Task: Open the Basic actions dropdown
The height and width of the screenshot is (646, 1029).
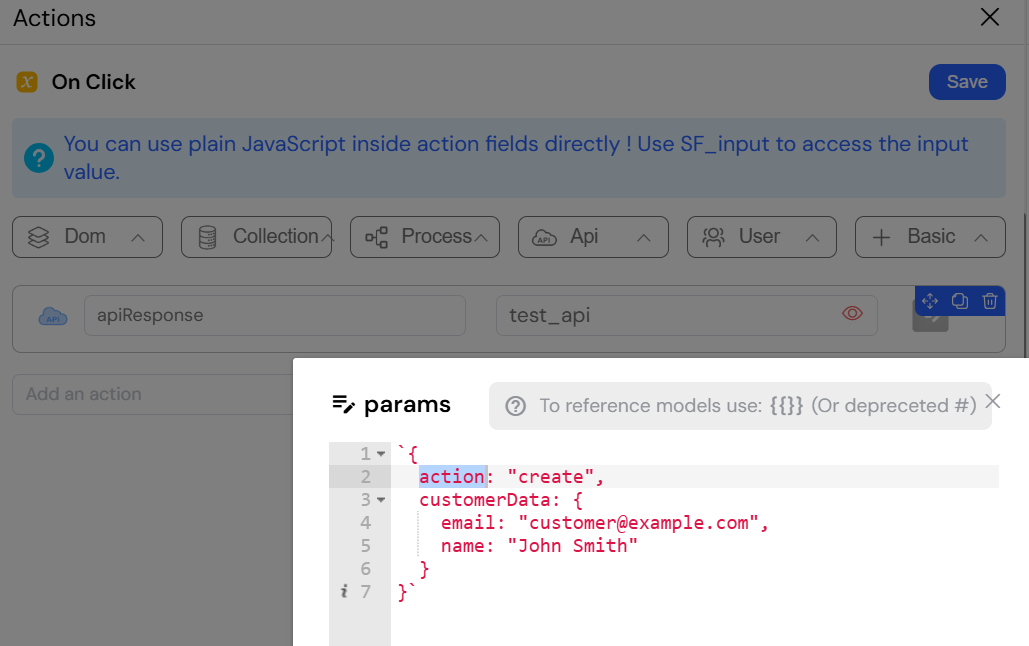Action: click(930, 237)
